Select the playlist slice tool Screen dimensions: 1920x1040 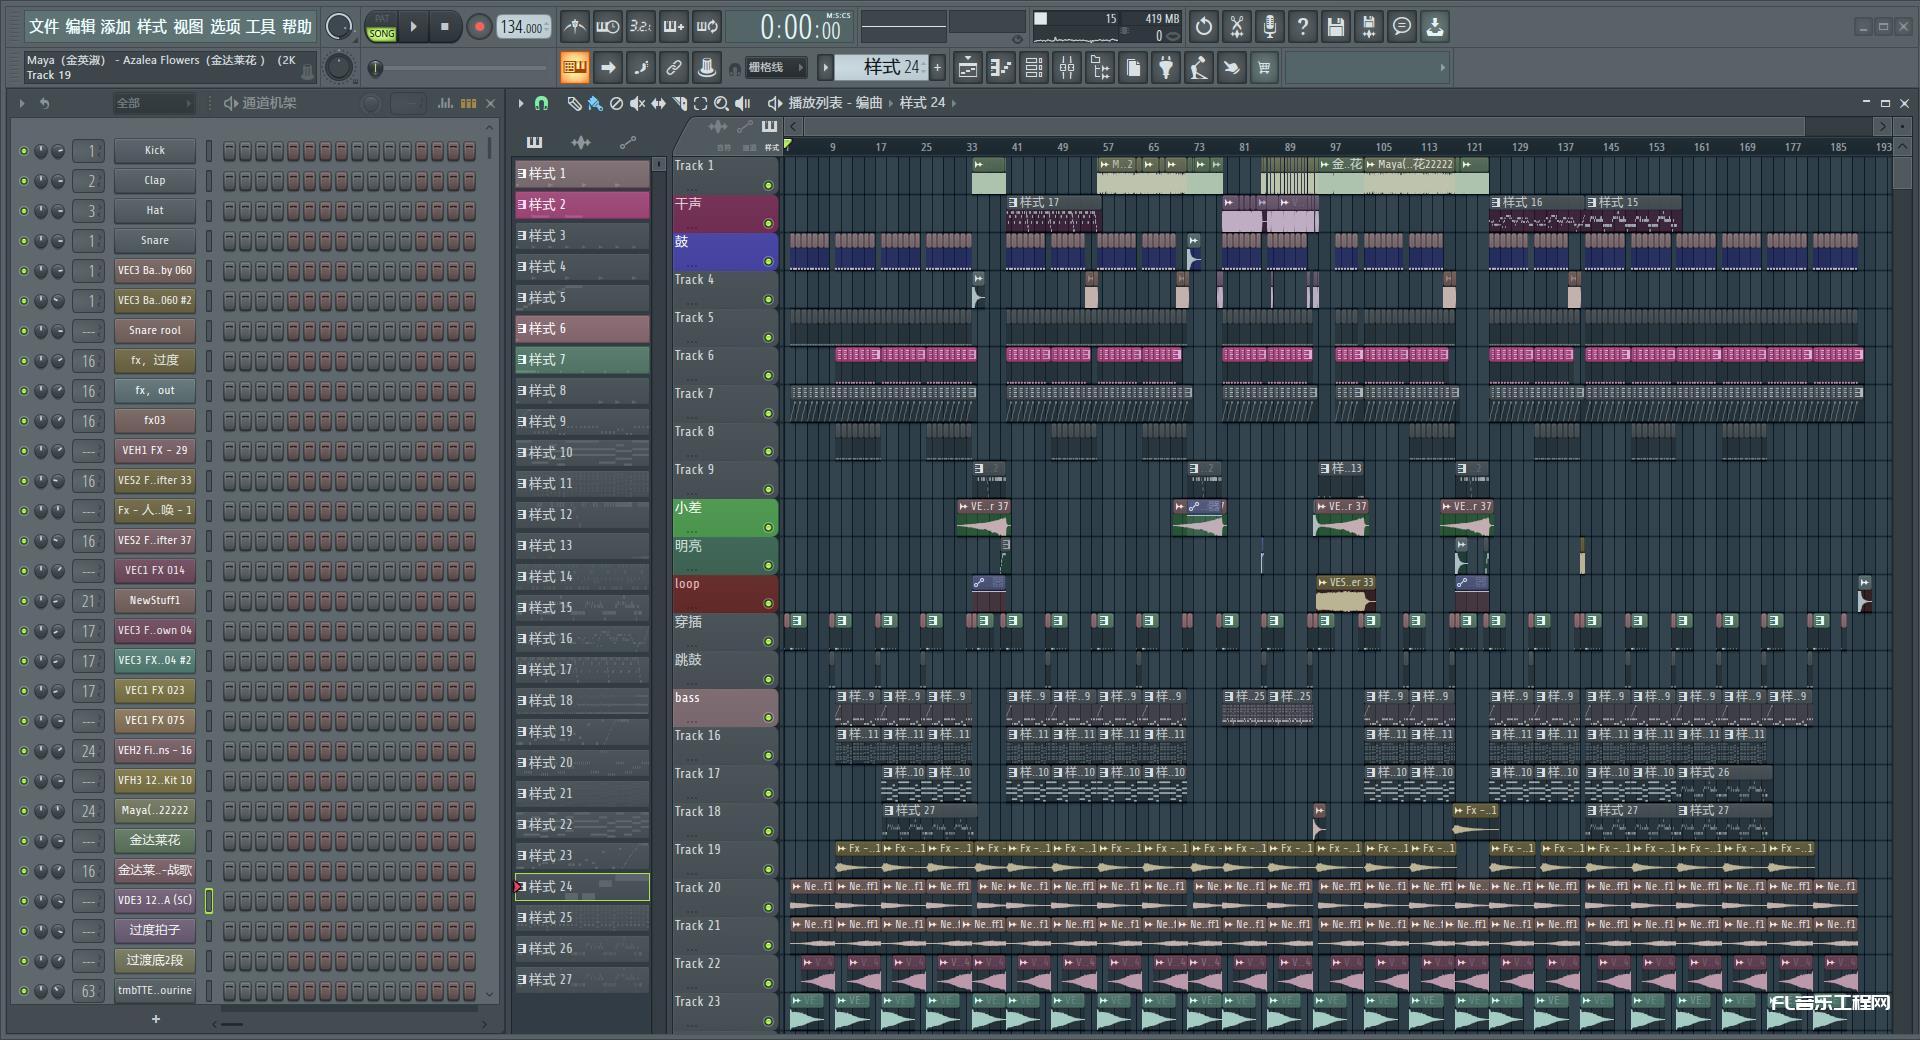tap(679, 103)
